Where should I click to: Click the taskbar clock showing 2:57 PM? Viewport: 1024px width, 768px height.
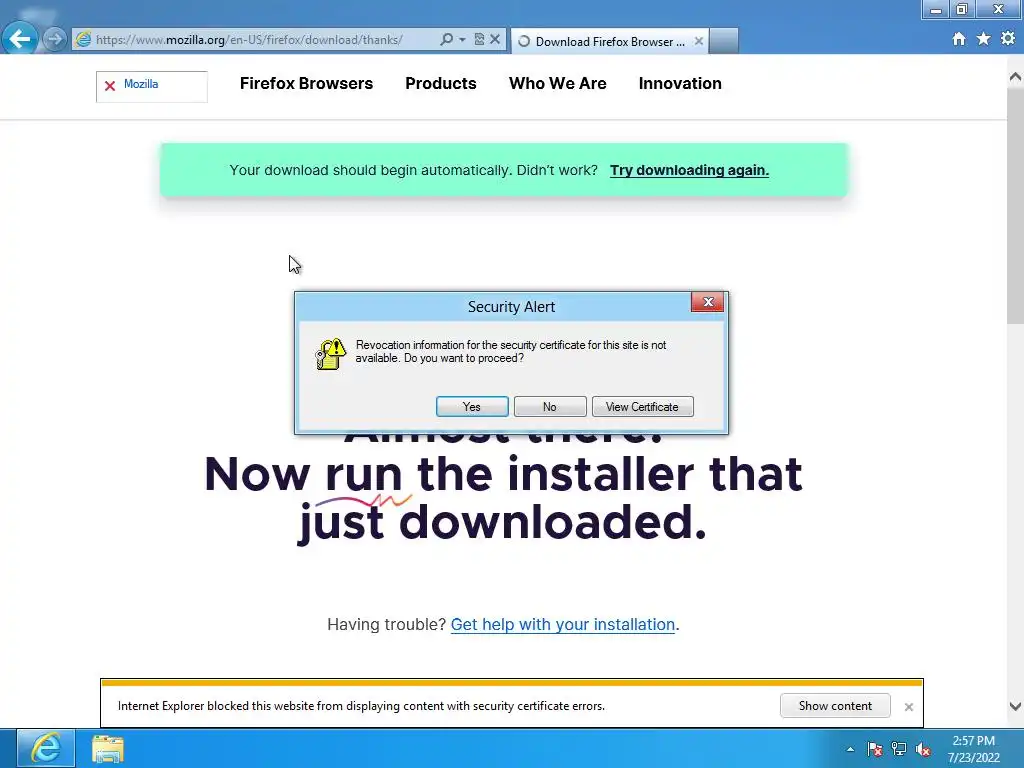973,749
